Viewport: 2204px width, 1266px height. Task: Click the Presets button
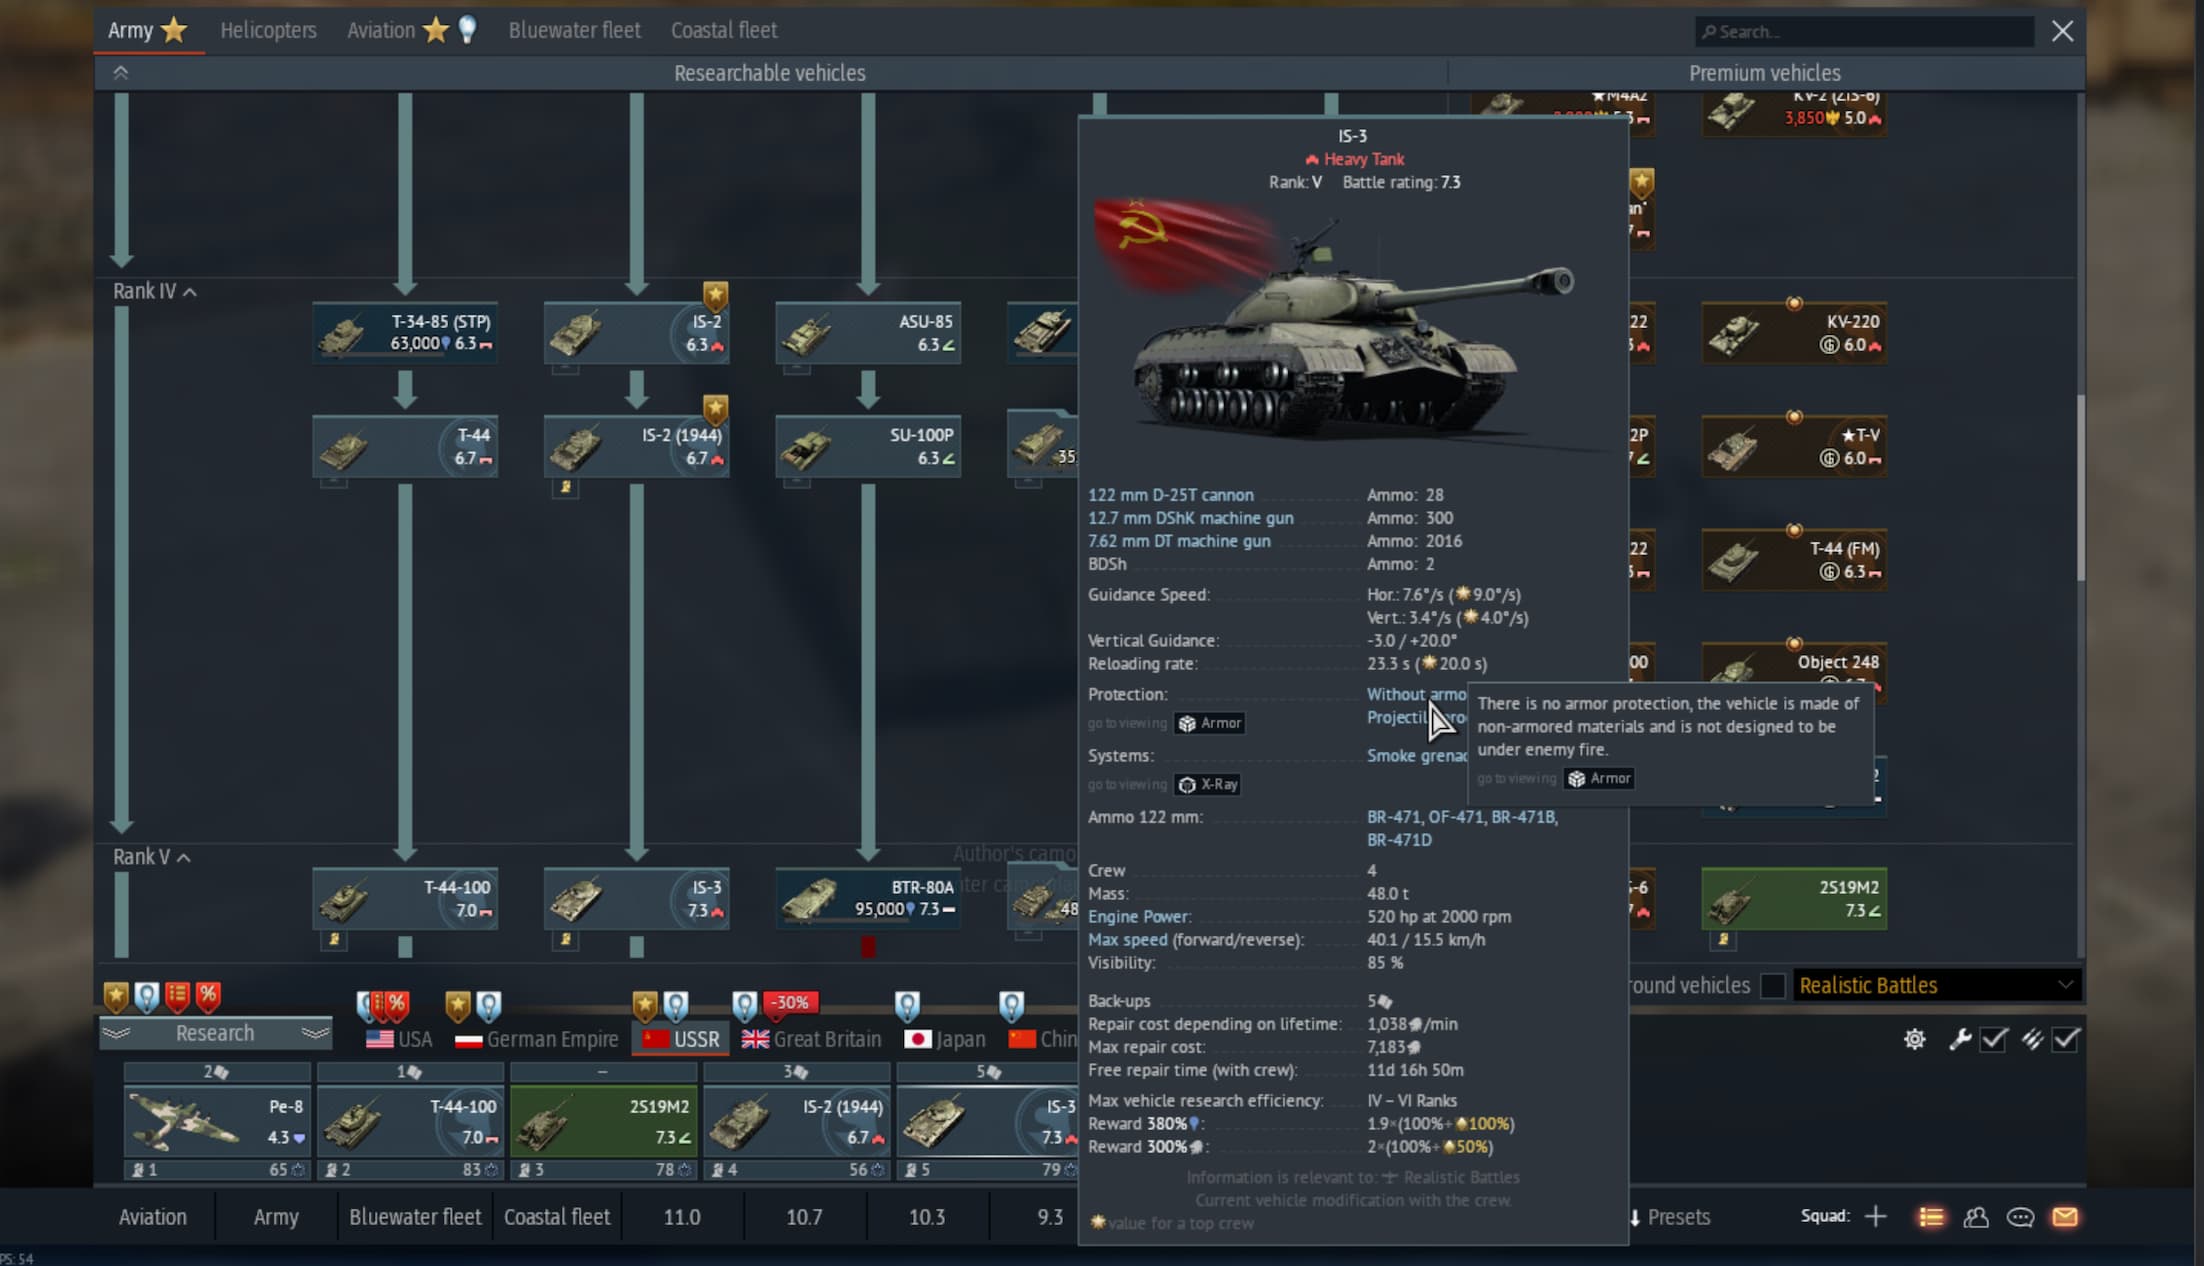click(x=1670, y=1217)
